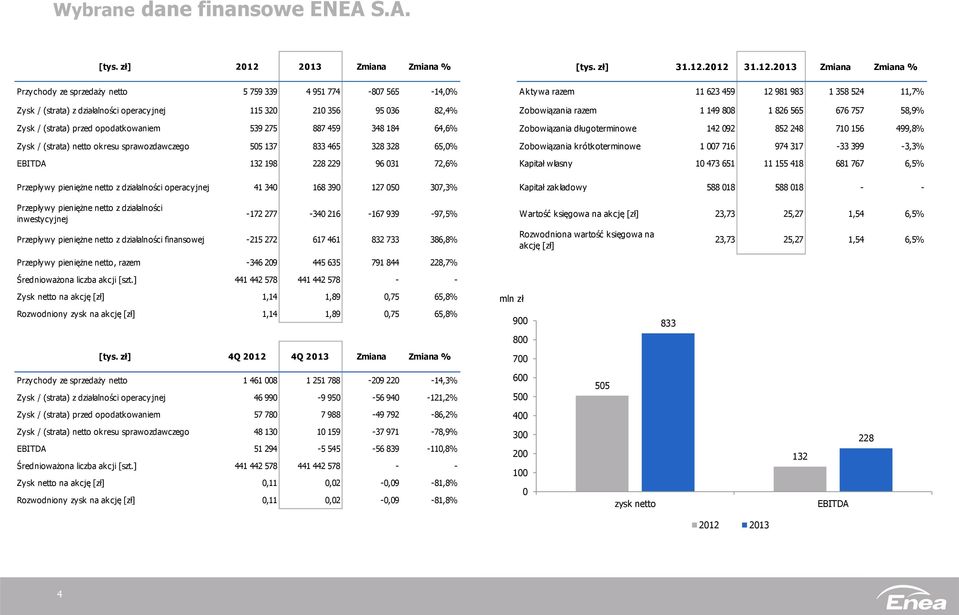
Task: Click the percentage '-110,8%'
Action: click(442, 449)
